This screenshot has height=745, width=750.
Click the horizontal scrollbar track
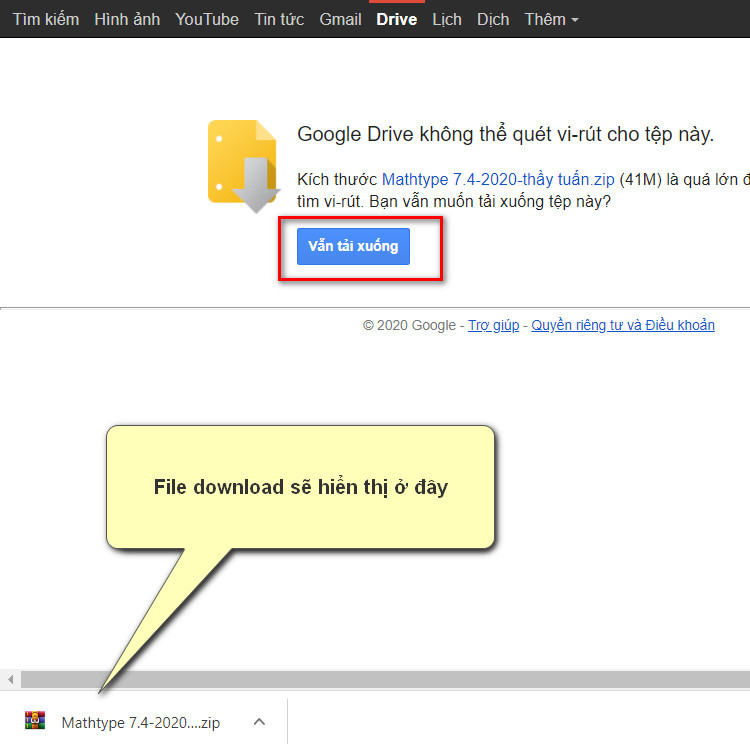[x=385, y=679]
